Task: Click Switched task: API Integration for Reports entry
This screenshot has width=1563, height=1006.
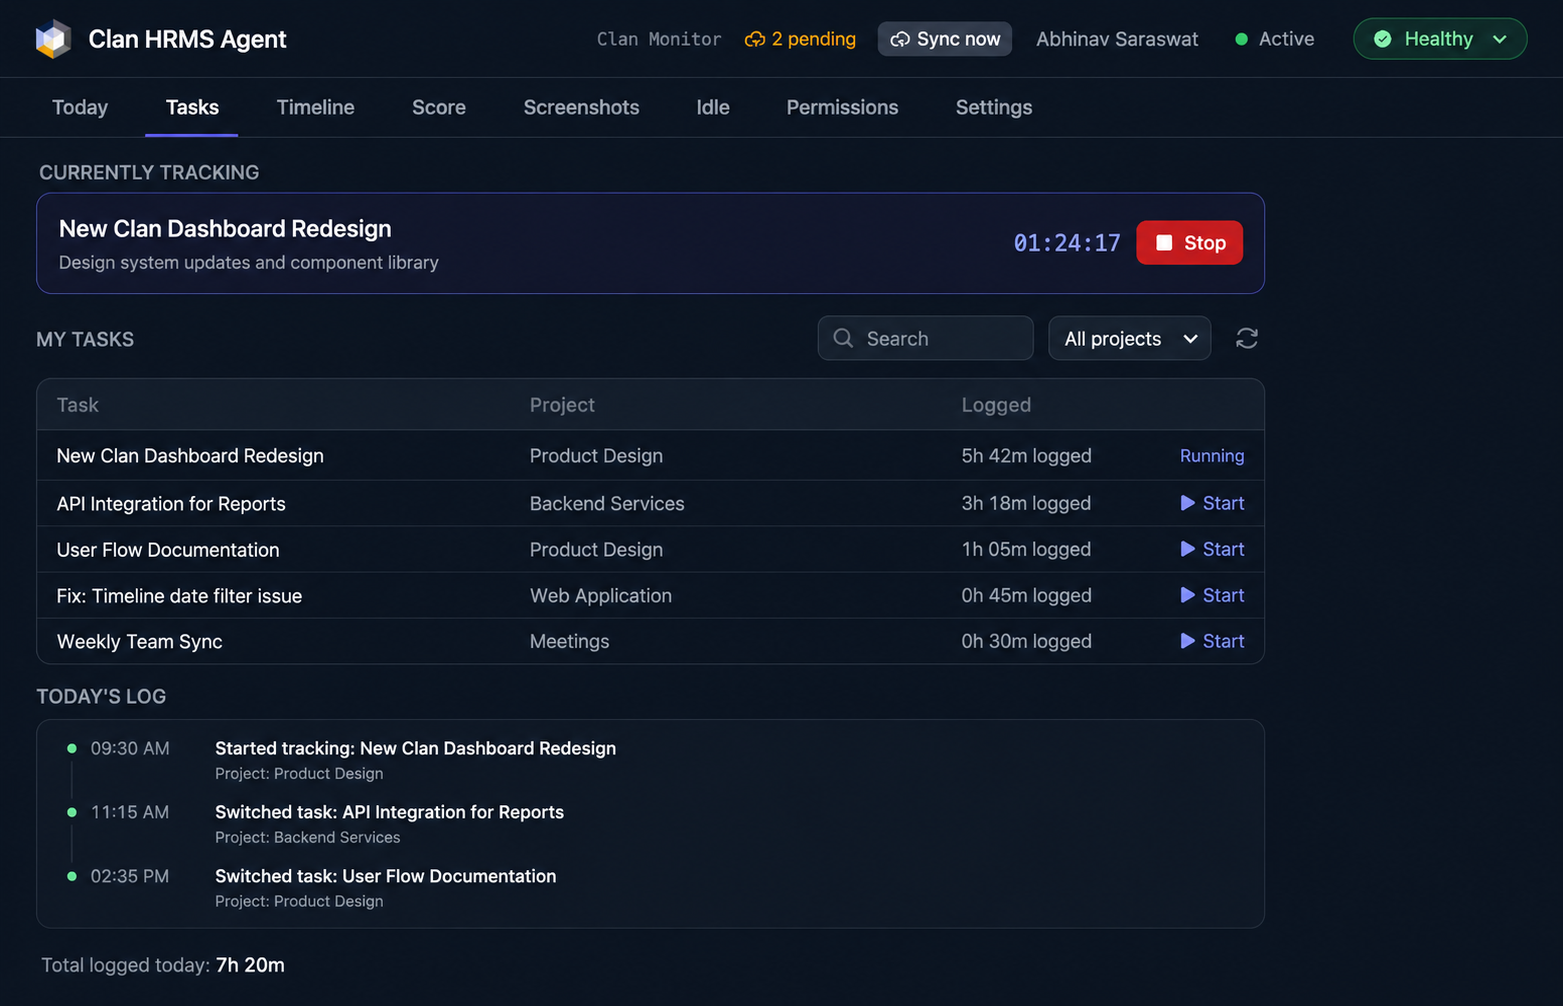Action: [389, 812]
